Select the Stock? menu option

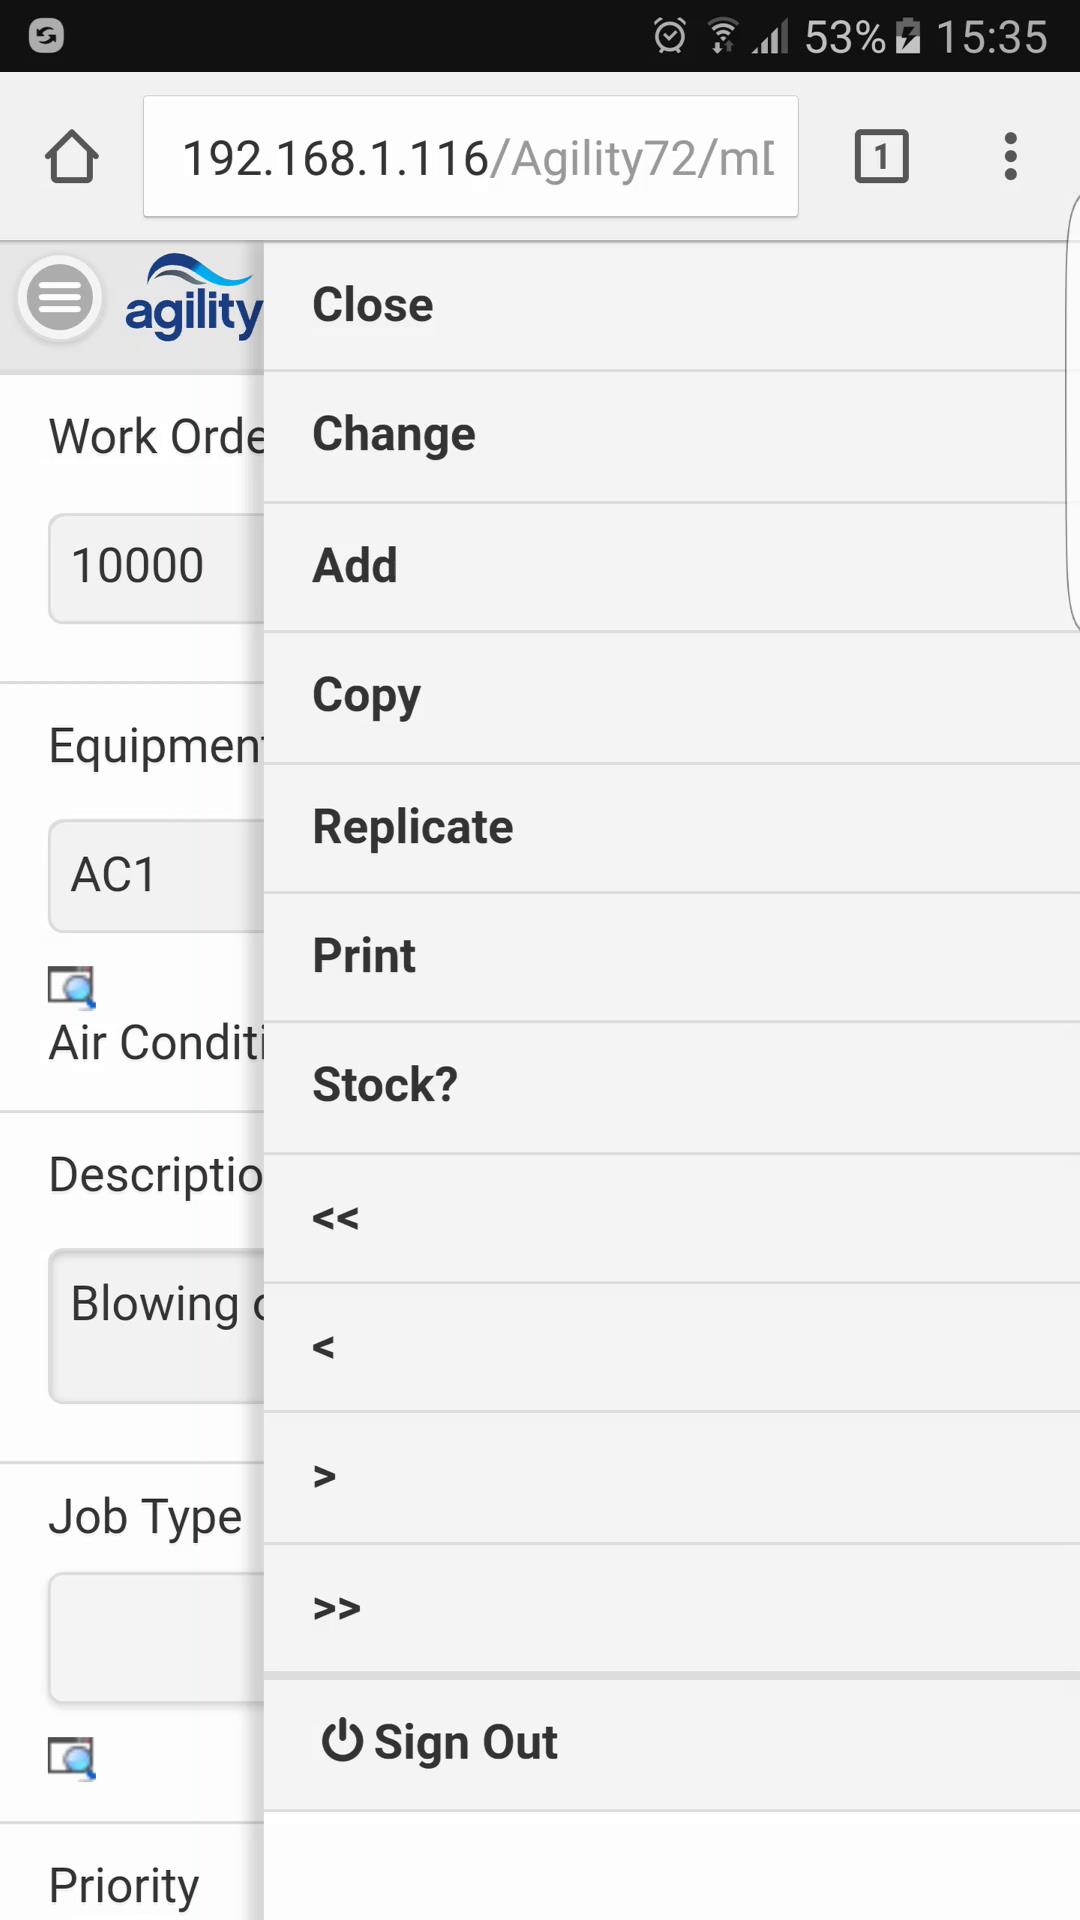point(385,1086)
